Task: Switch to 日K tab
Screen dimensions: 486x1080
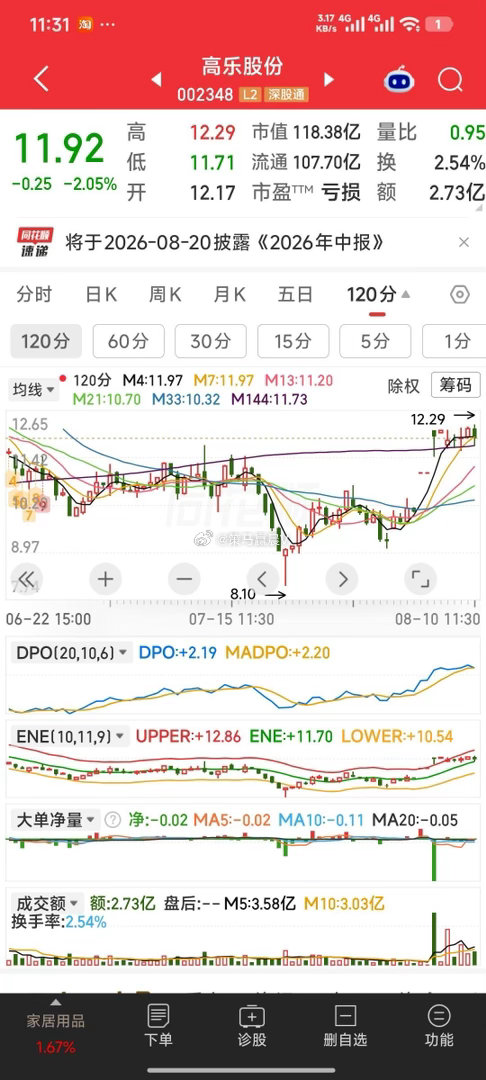Action: [101, 295]
